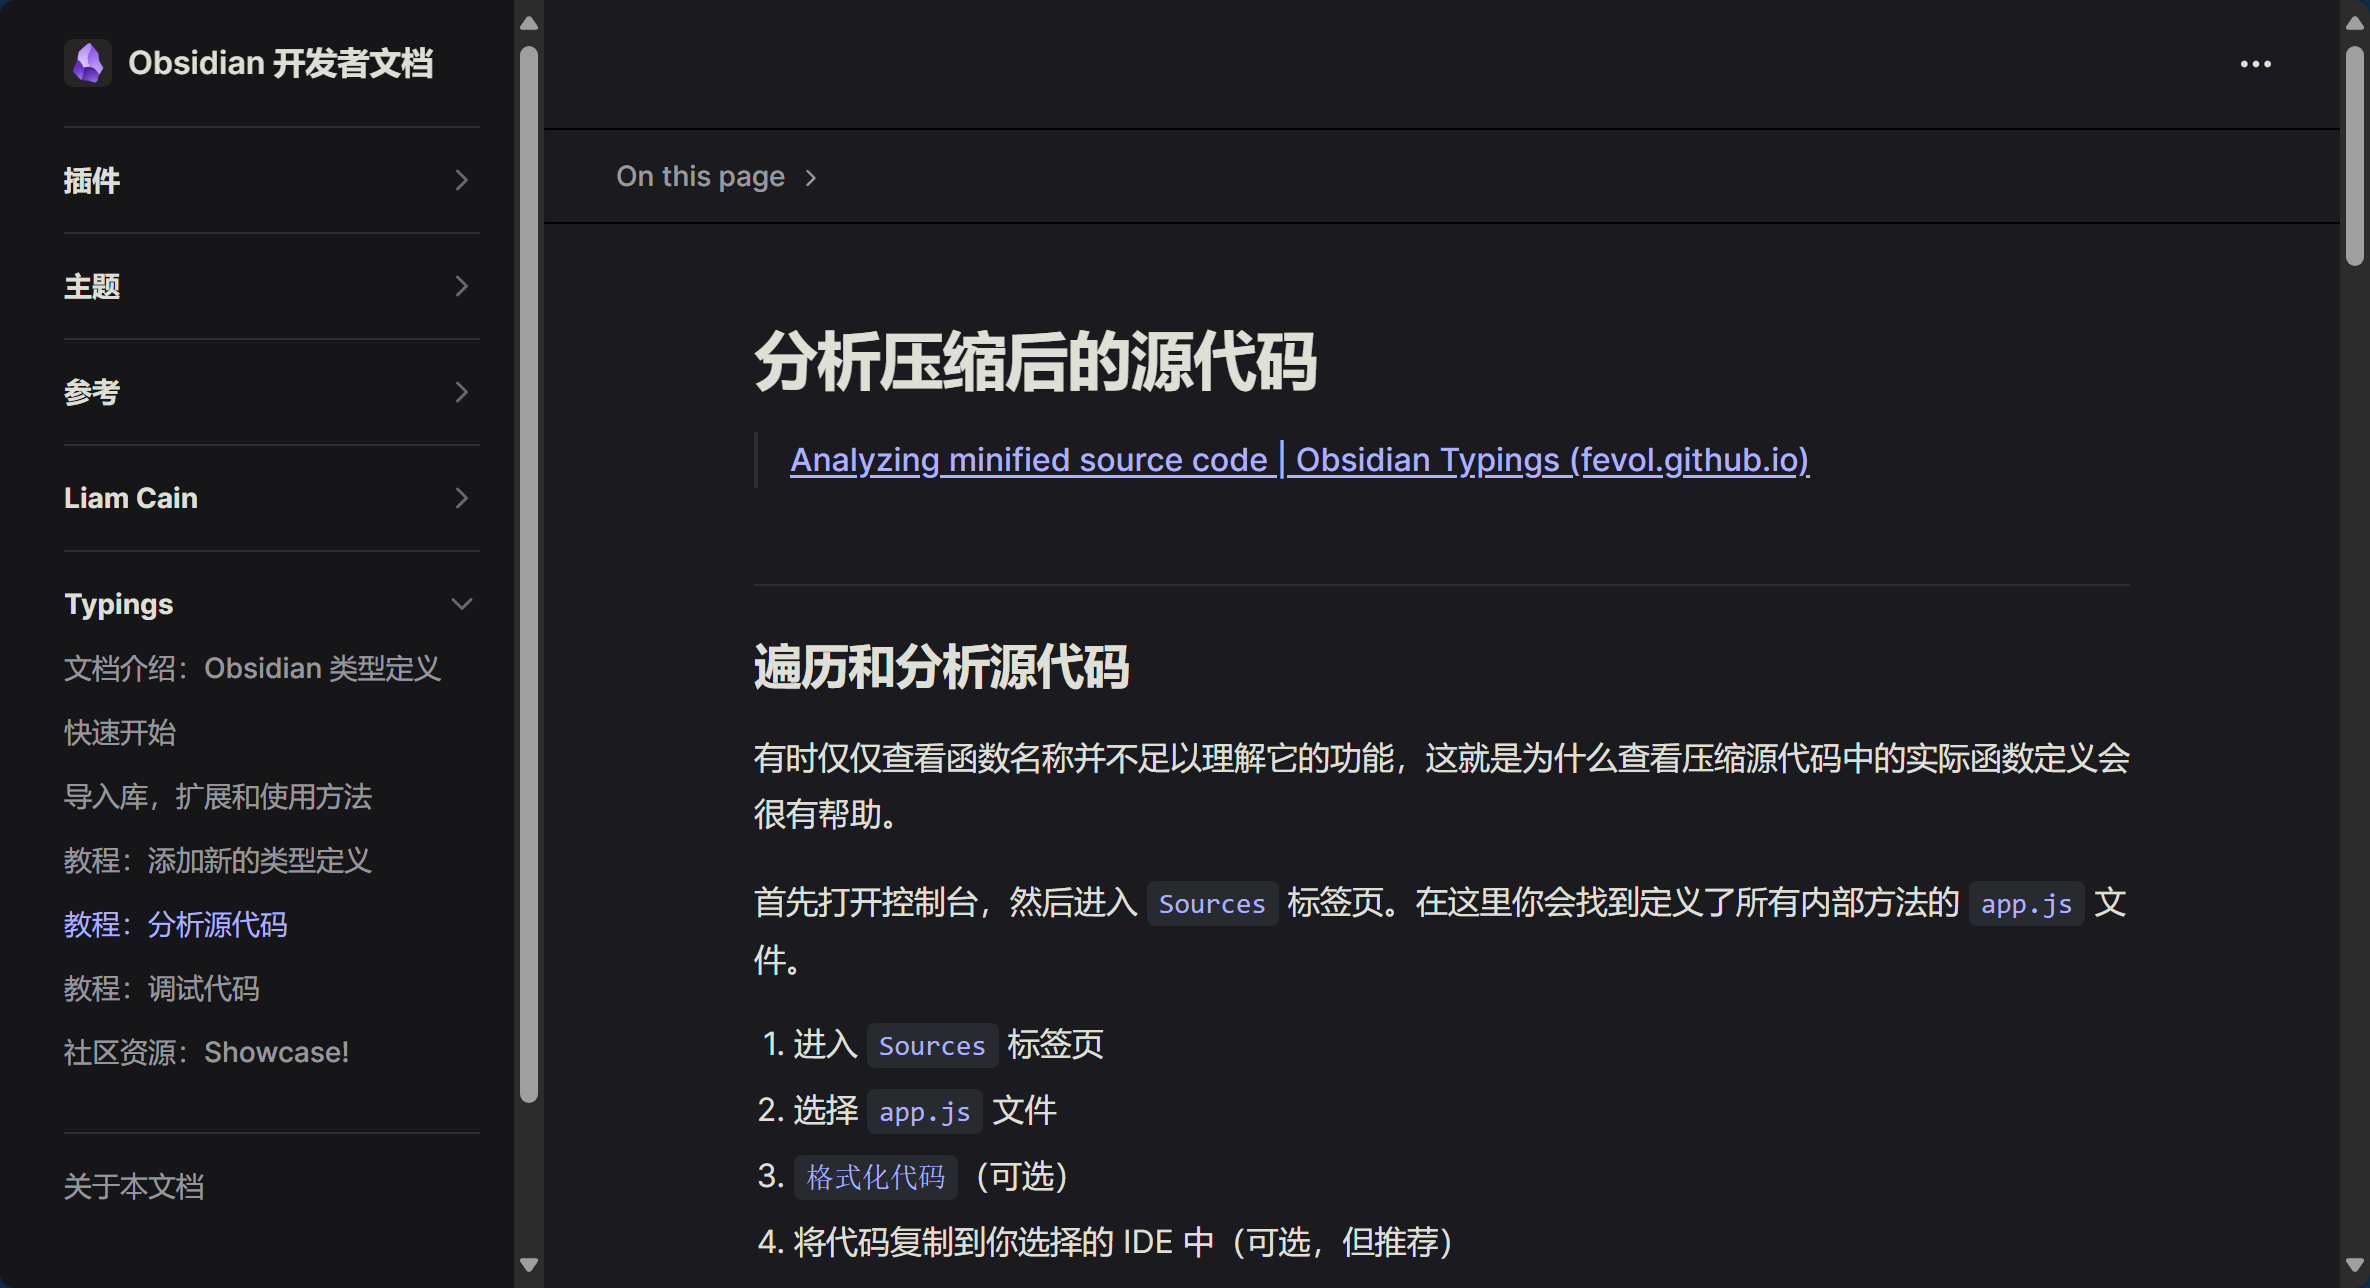Select the 参考 navigation heading
2370x1288 pixels.
point(92,392)
